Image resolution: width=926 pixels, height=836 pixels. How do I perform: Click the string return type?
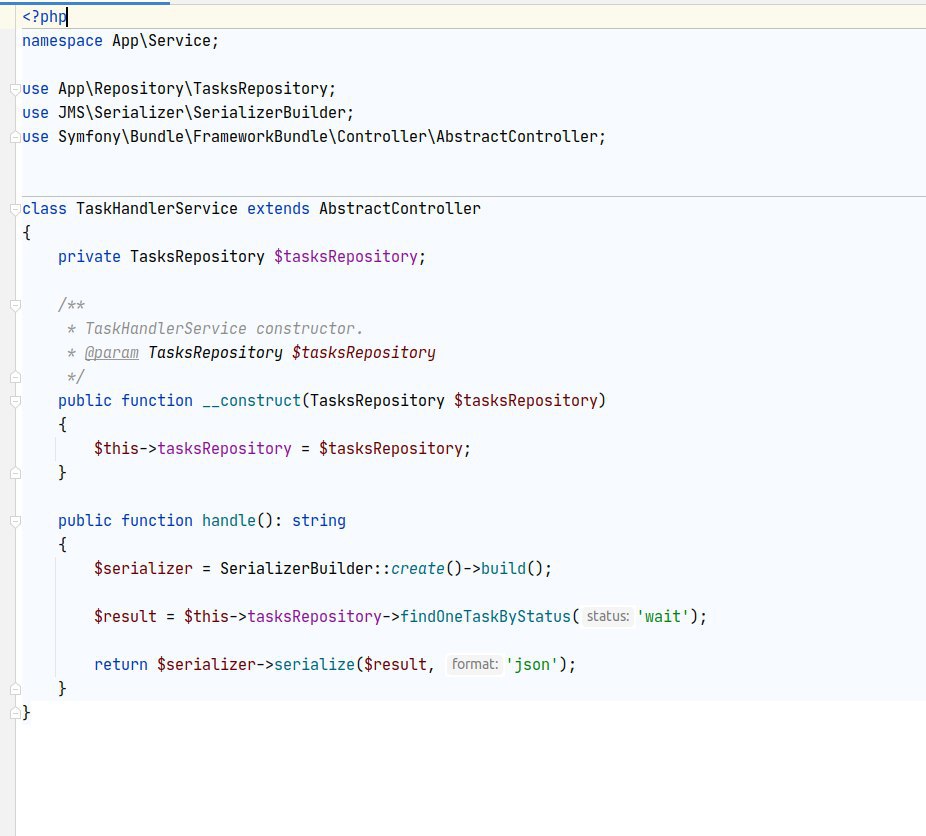(318, 521)
